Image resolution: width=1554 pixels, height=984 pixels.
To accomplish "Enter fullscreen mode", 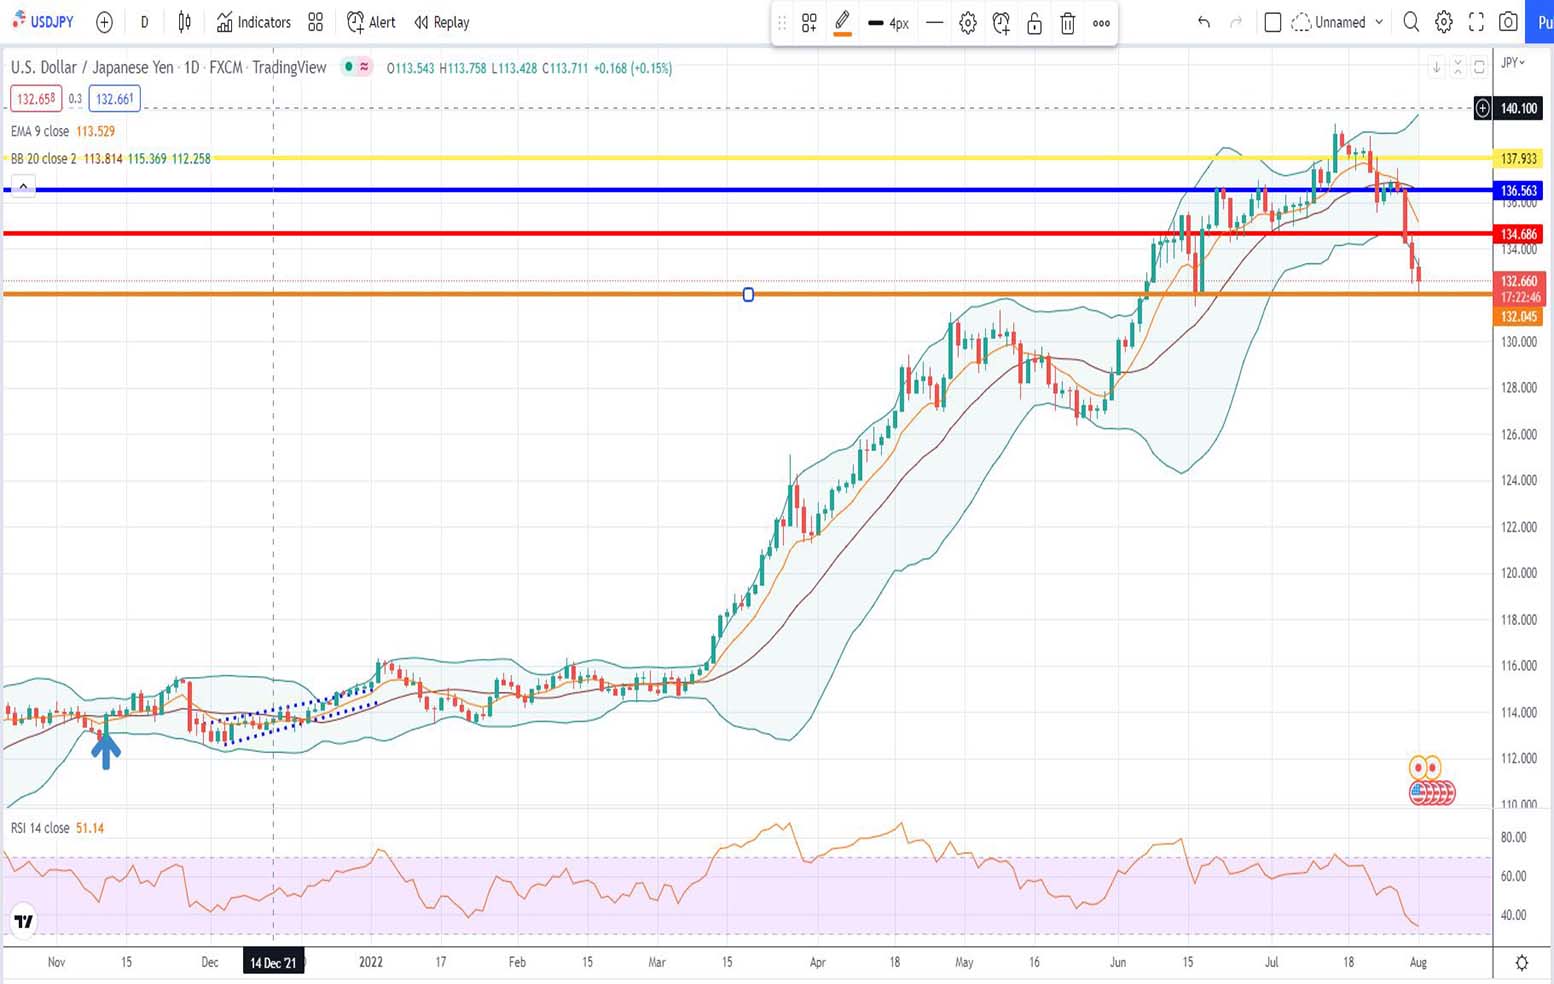I will coord(1476,22).
